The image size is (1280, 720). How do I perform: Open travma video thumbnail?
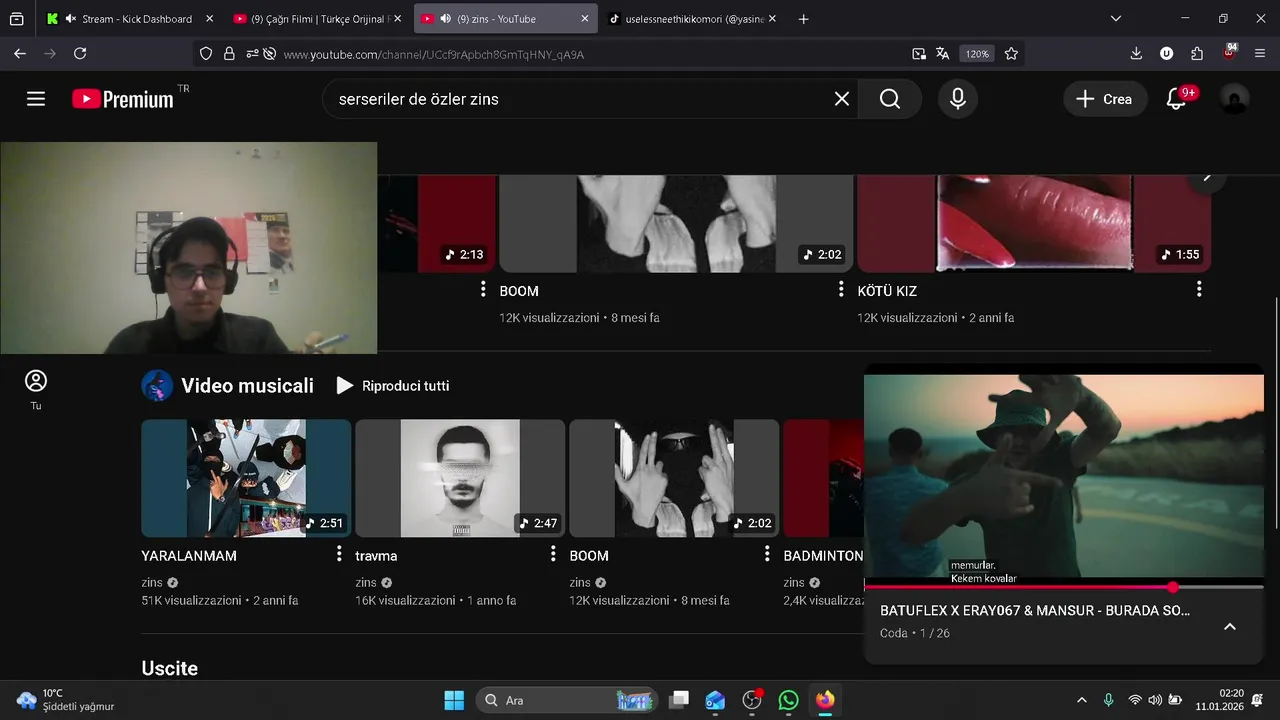point(460,478)
